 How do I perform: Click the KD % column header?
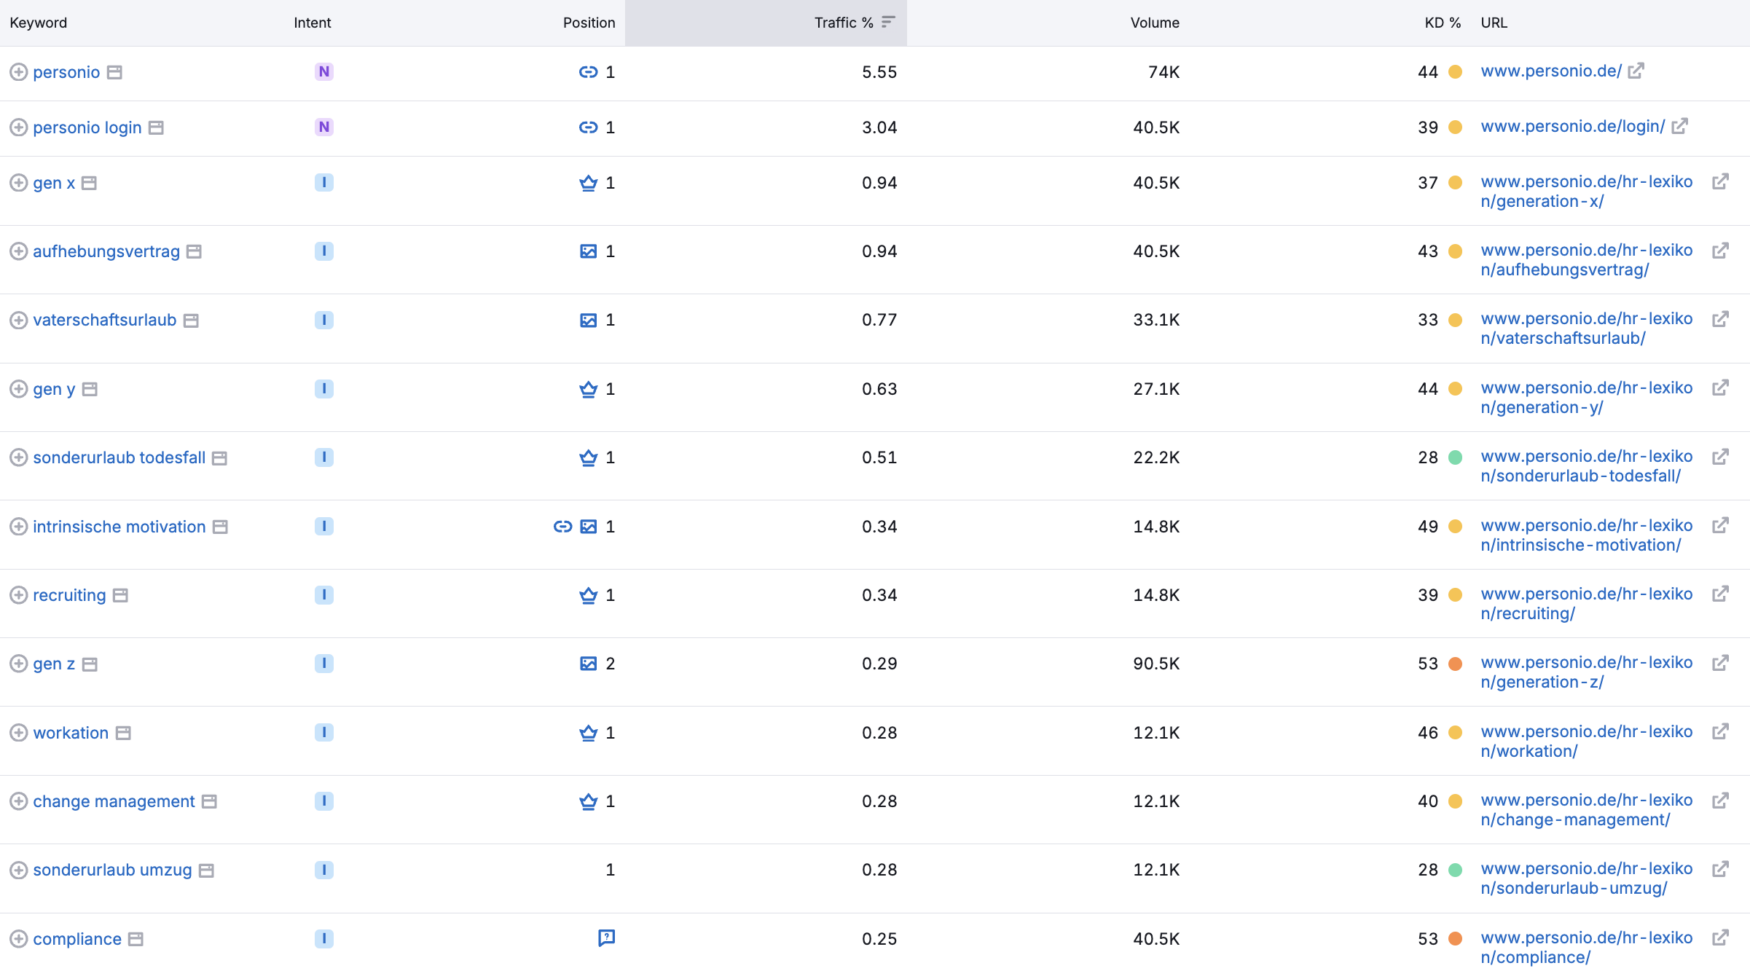tap(1442, 22)
